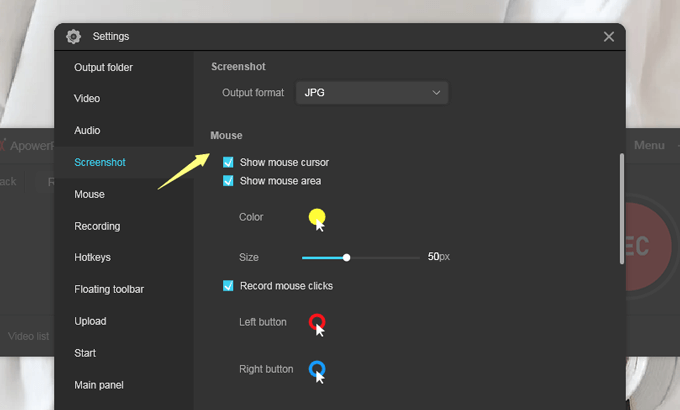Close the Settings dialog

tap(608, 37)
